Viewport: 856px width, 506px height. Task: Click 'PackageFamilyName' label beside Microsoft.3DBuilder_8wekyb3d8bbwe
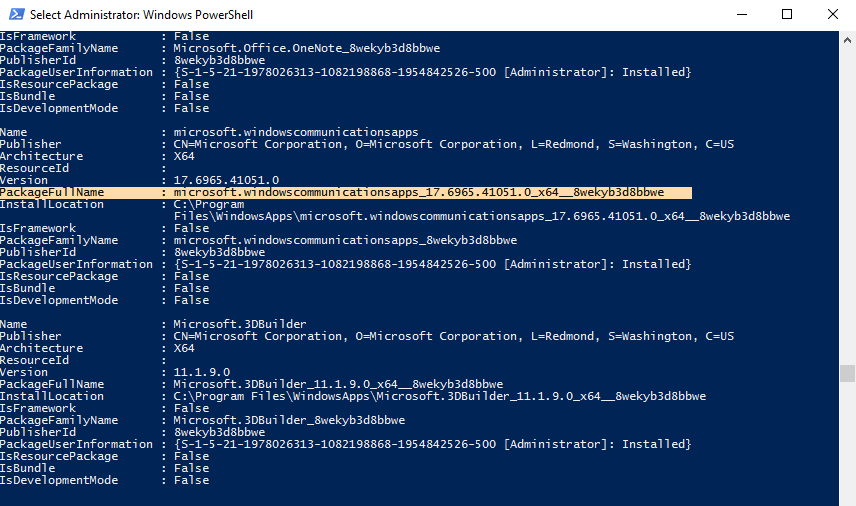pos(59,420)
